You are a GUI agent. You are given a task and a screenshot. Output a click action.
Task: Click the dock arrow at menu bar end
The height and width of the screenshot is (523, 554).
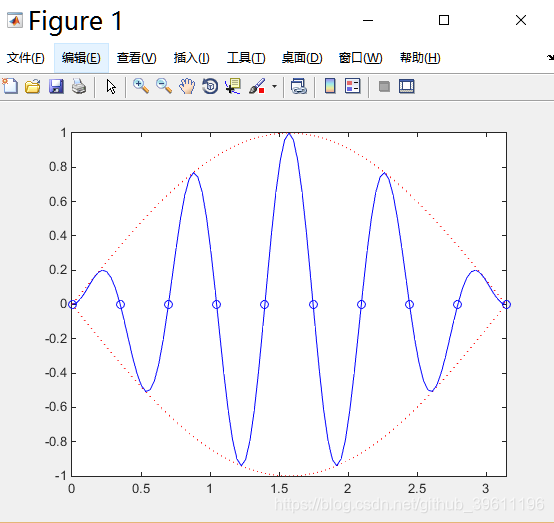pyautogui.click(x=550, y=57)
